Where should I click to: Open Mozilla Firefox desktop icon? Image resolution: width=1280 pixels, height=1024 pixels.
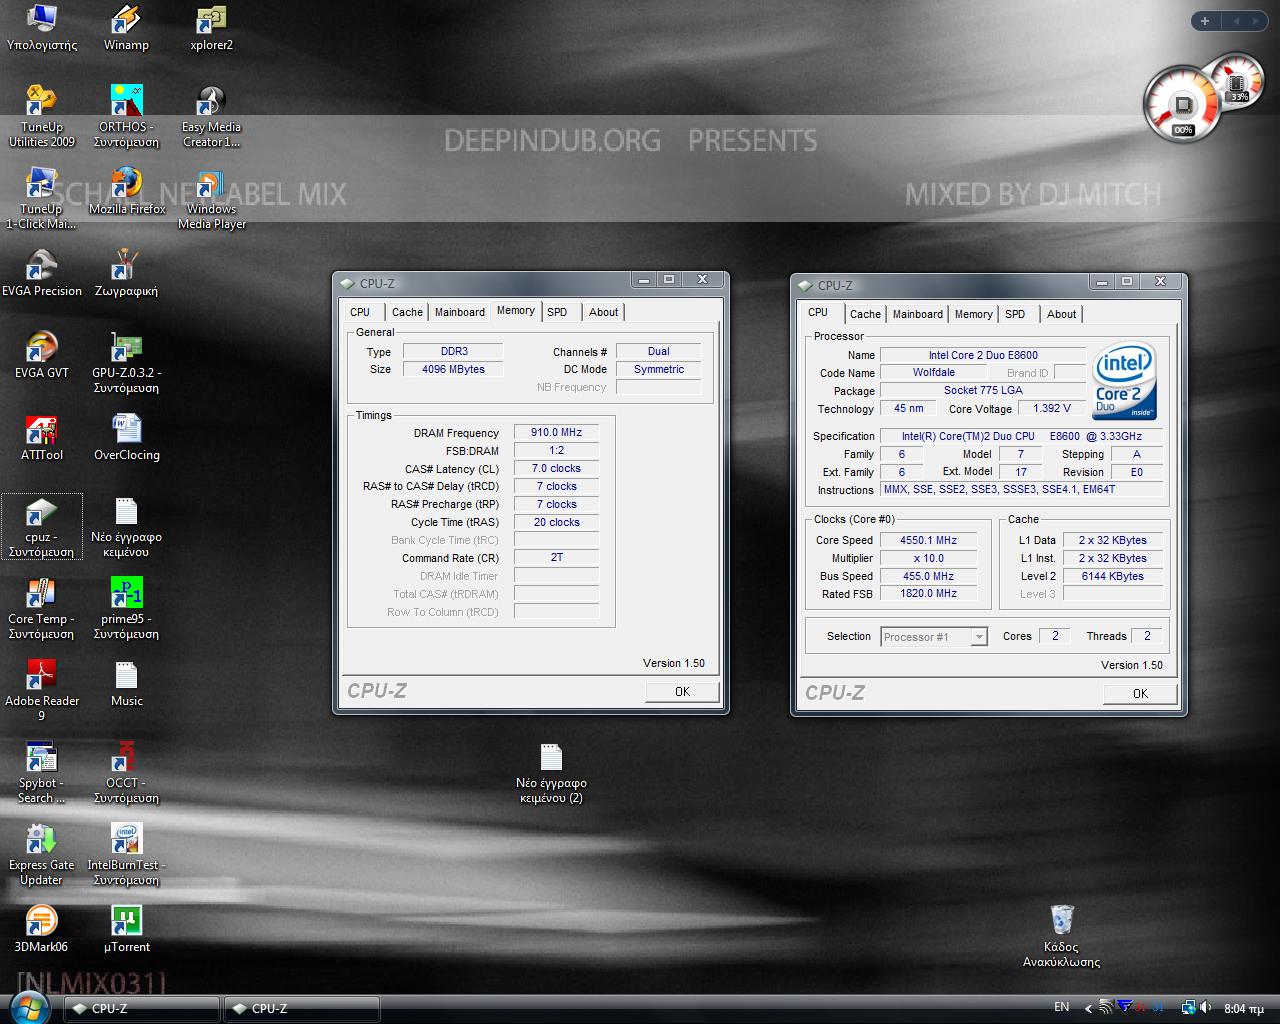click(x=127, y=192)
